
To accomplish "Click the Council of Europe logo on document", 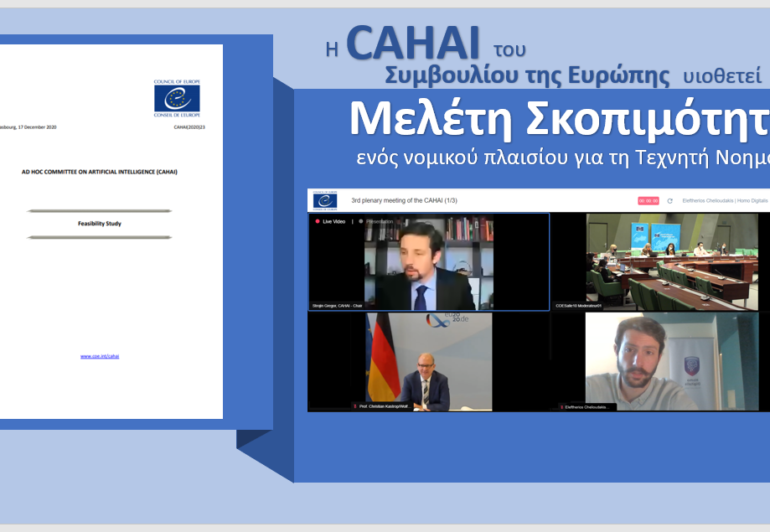I will (177, 98).
